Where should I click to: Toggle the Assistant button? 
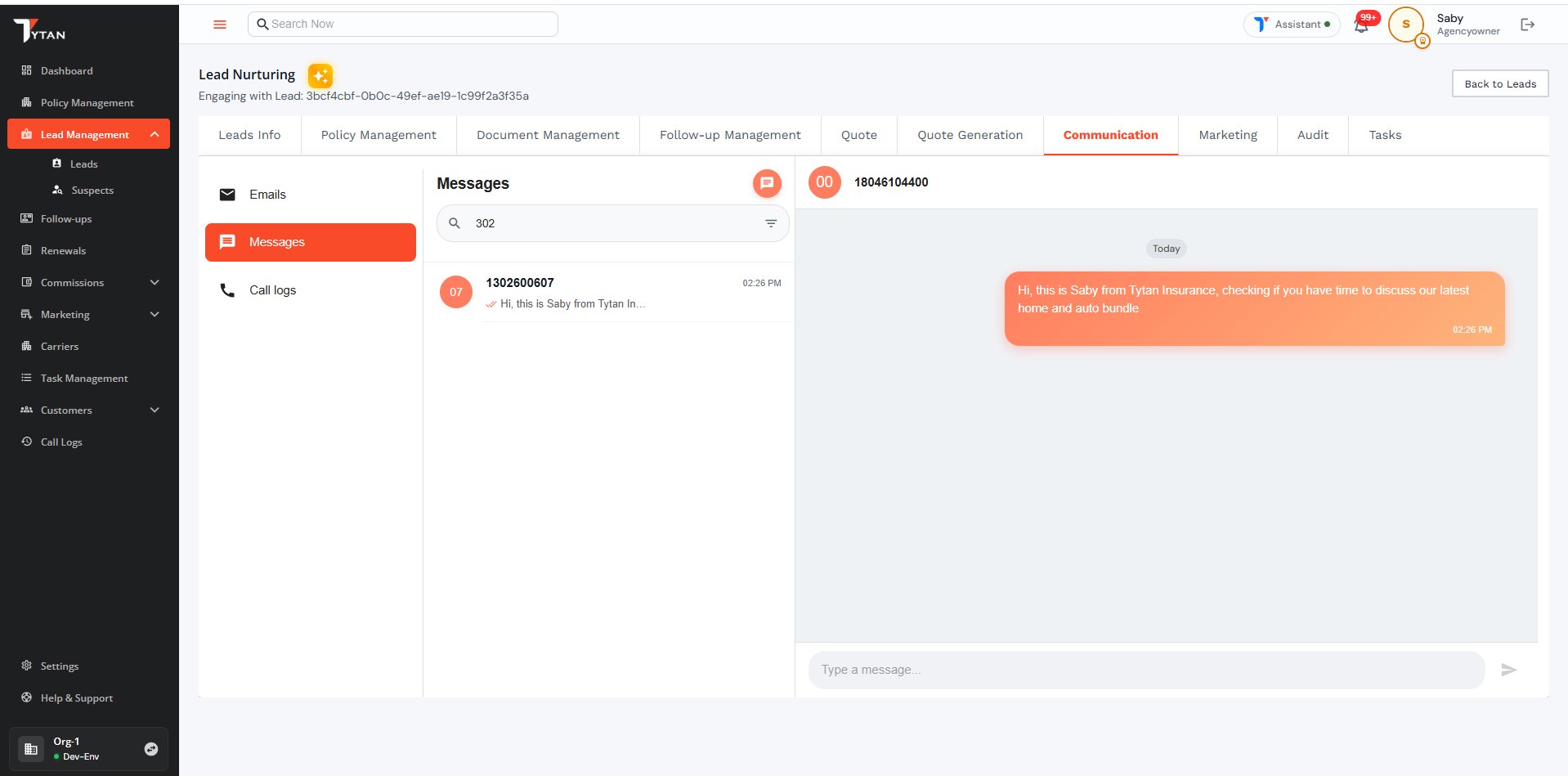(x=1291, y=25)
